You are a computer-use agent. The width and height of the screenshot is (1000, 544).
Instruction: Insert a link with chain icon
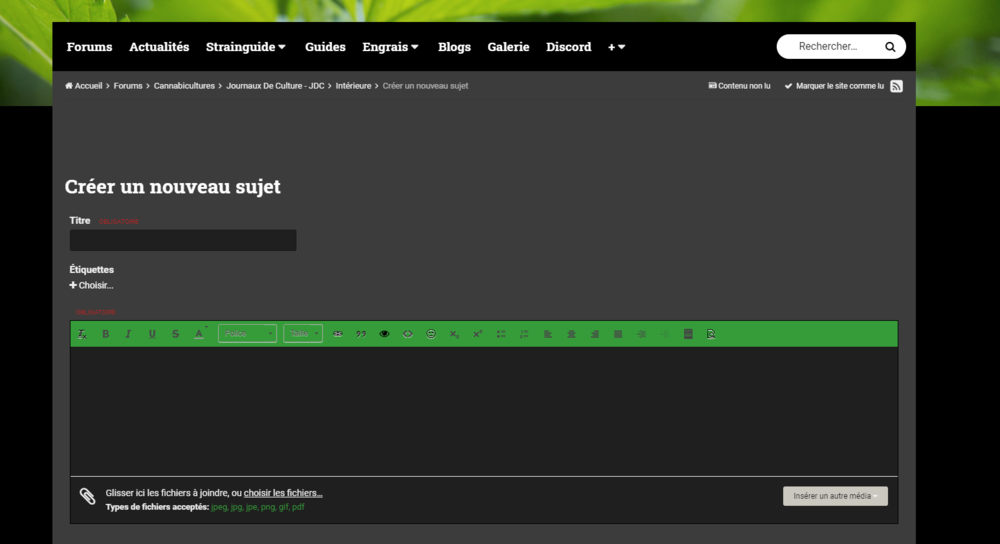337,334
